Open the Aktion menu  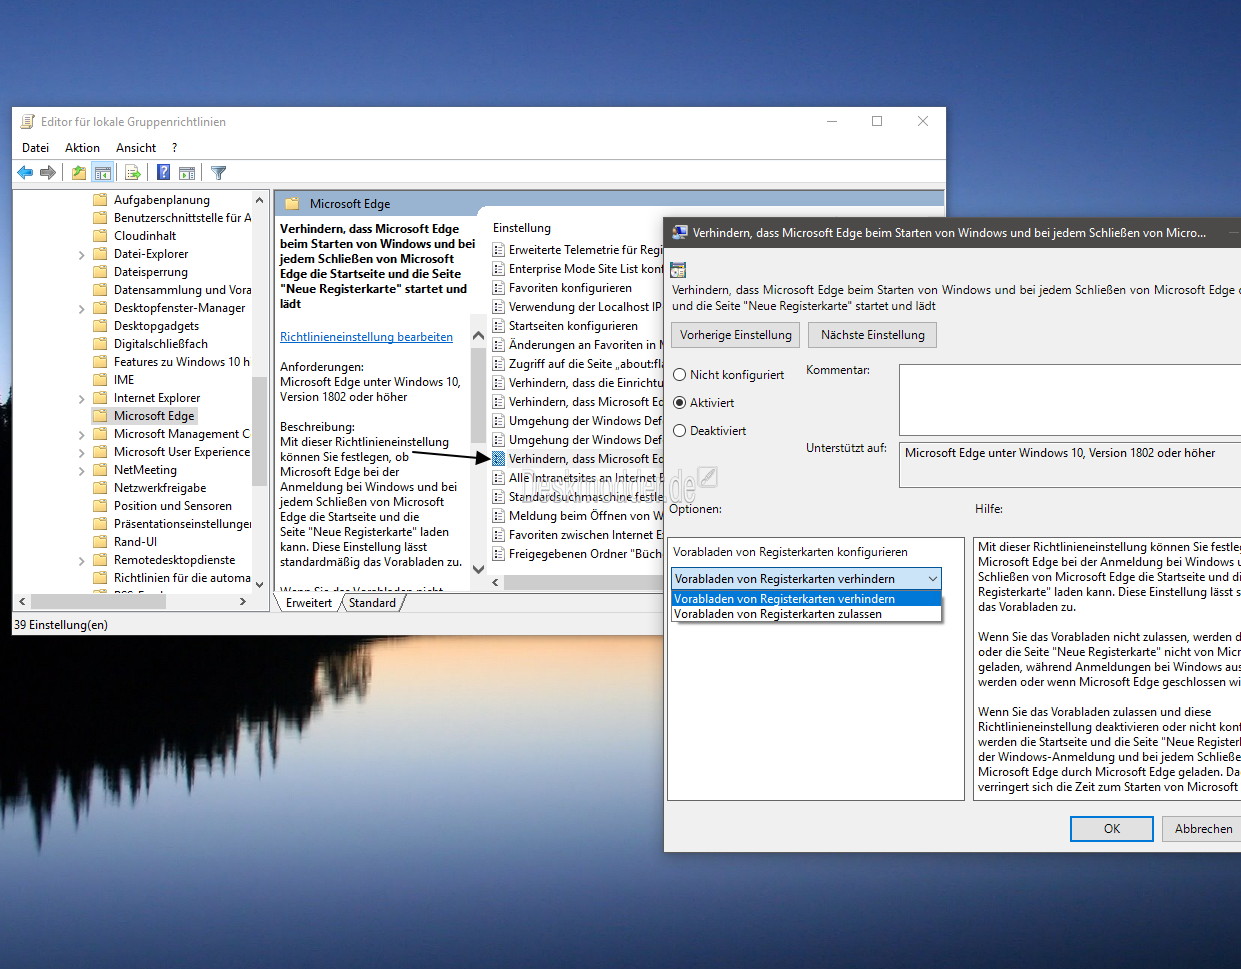82,148
